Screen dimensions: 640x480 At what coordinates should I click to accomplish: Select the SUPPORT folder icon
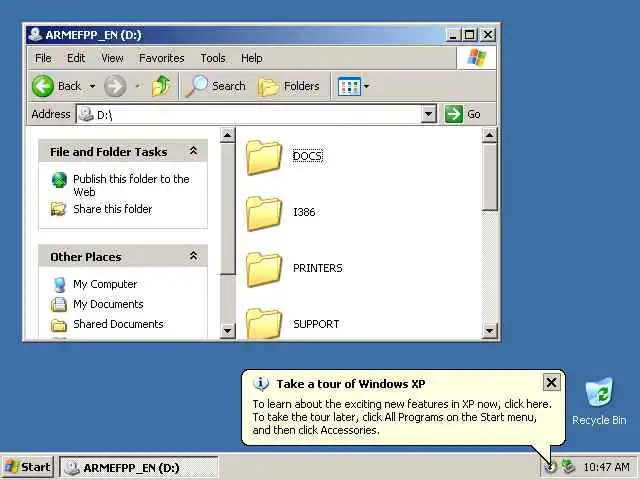click(264, 324)
